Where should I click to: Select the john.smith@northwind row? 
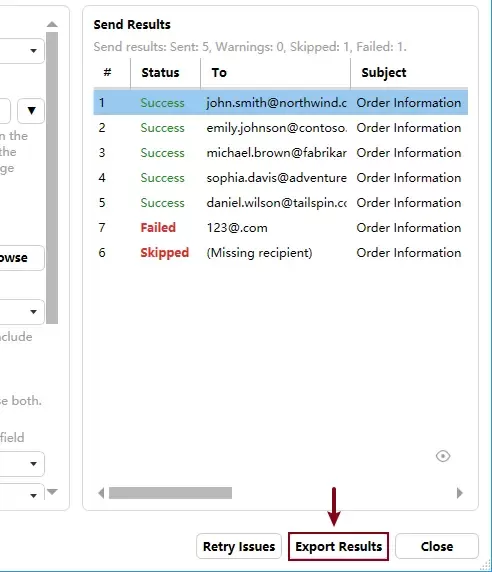(280, 103)
